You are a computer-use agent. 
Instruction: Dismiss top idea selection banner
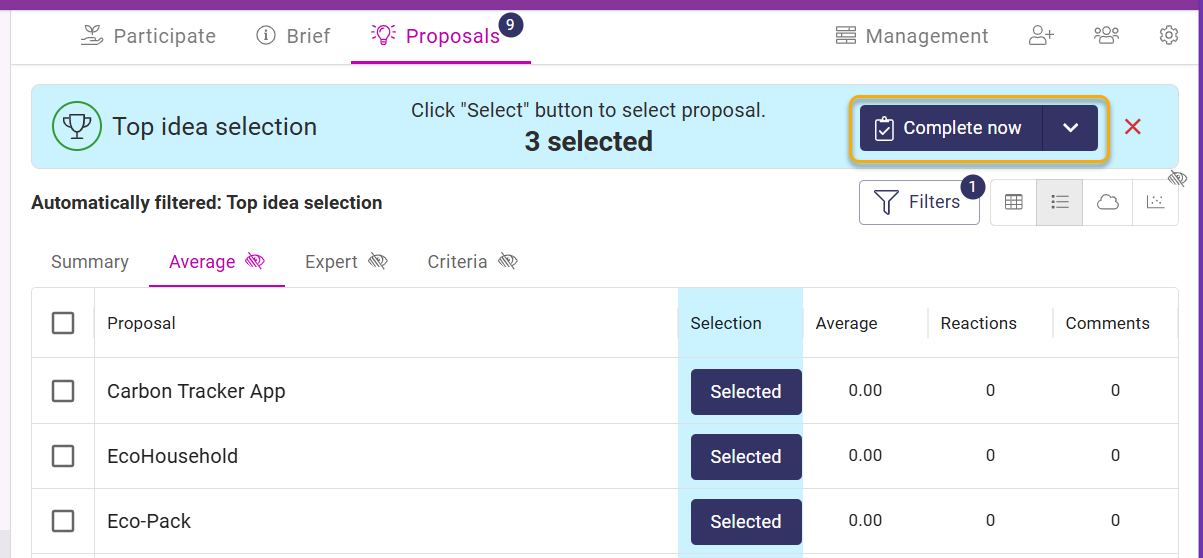(x=1133, y=127)
